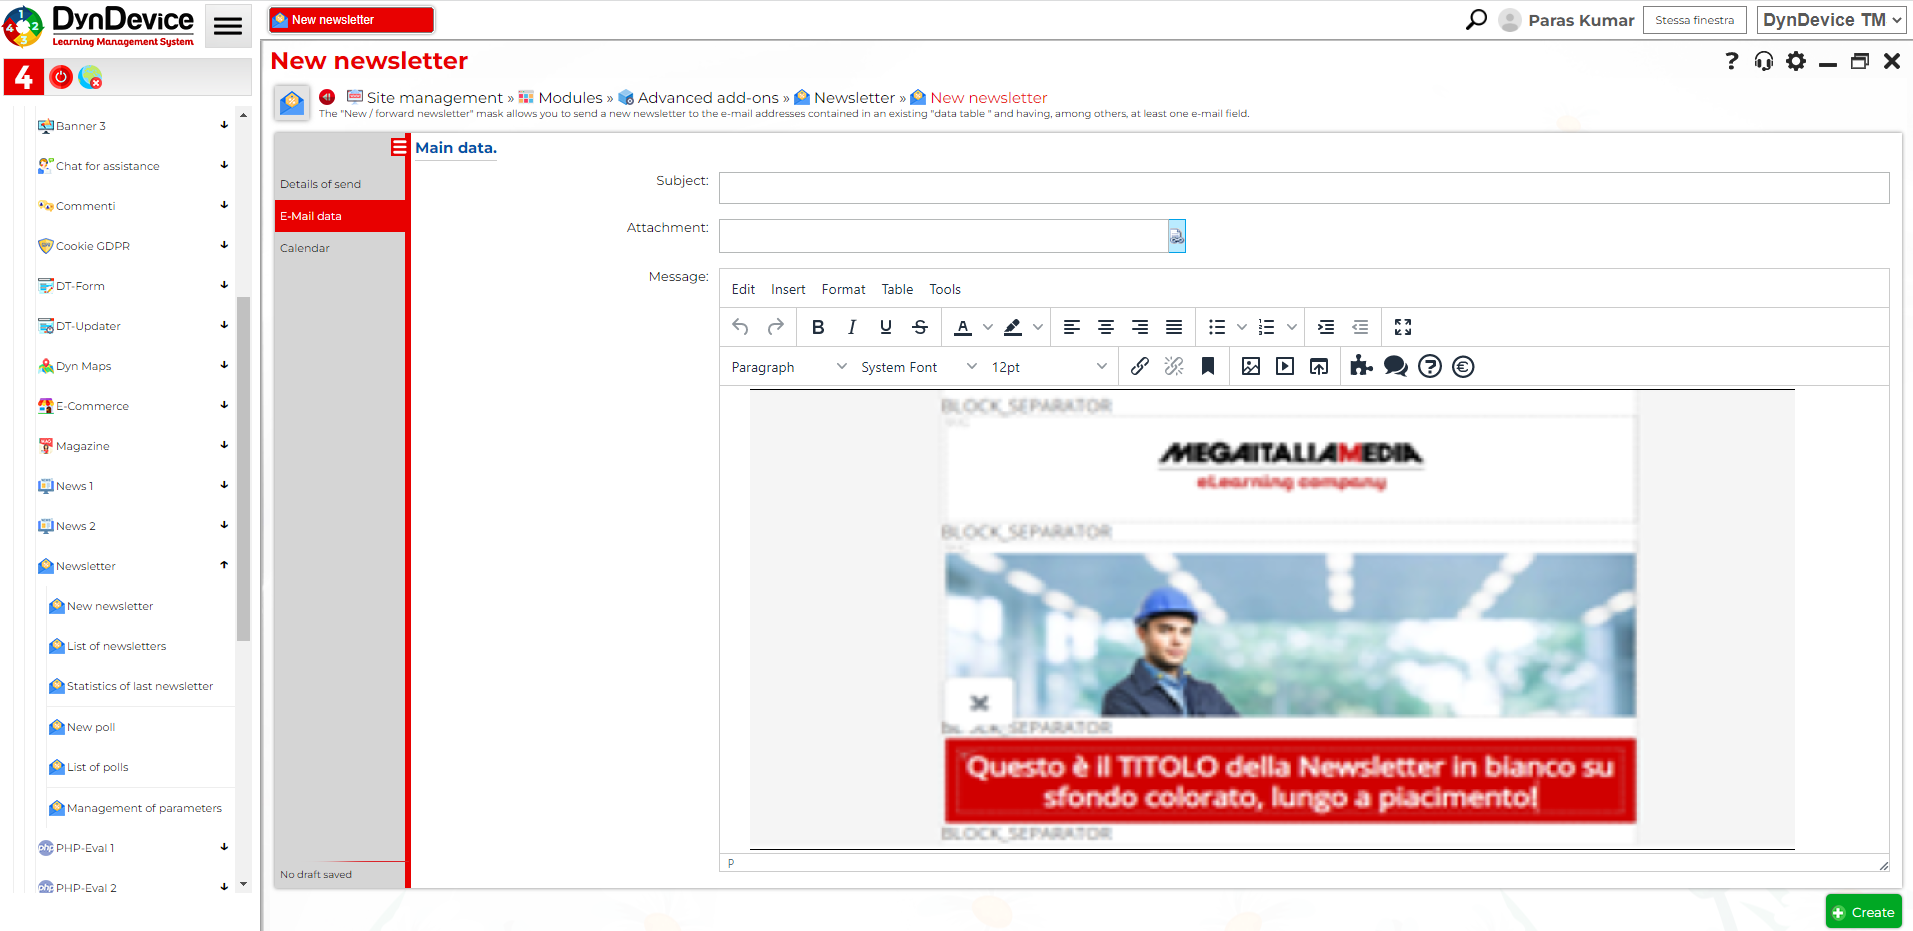This screenshot has width=1913, height=931.
Task: Open fullscreen mode in the editor
Action: [x=1402, y=327]
